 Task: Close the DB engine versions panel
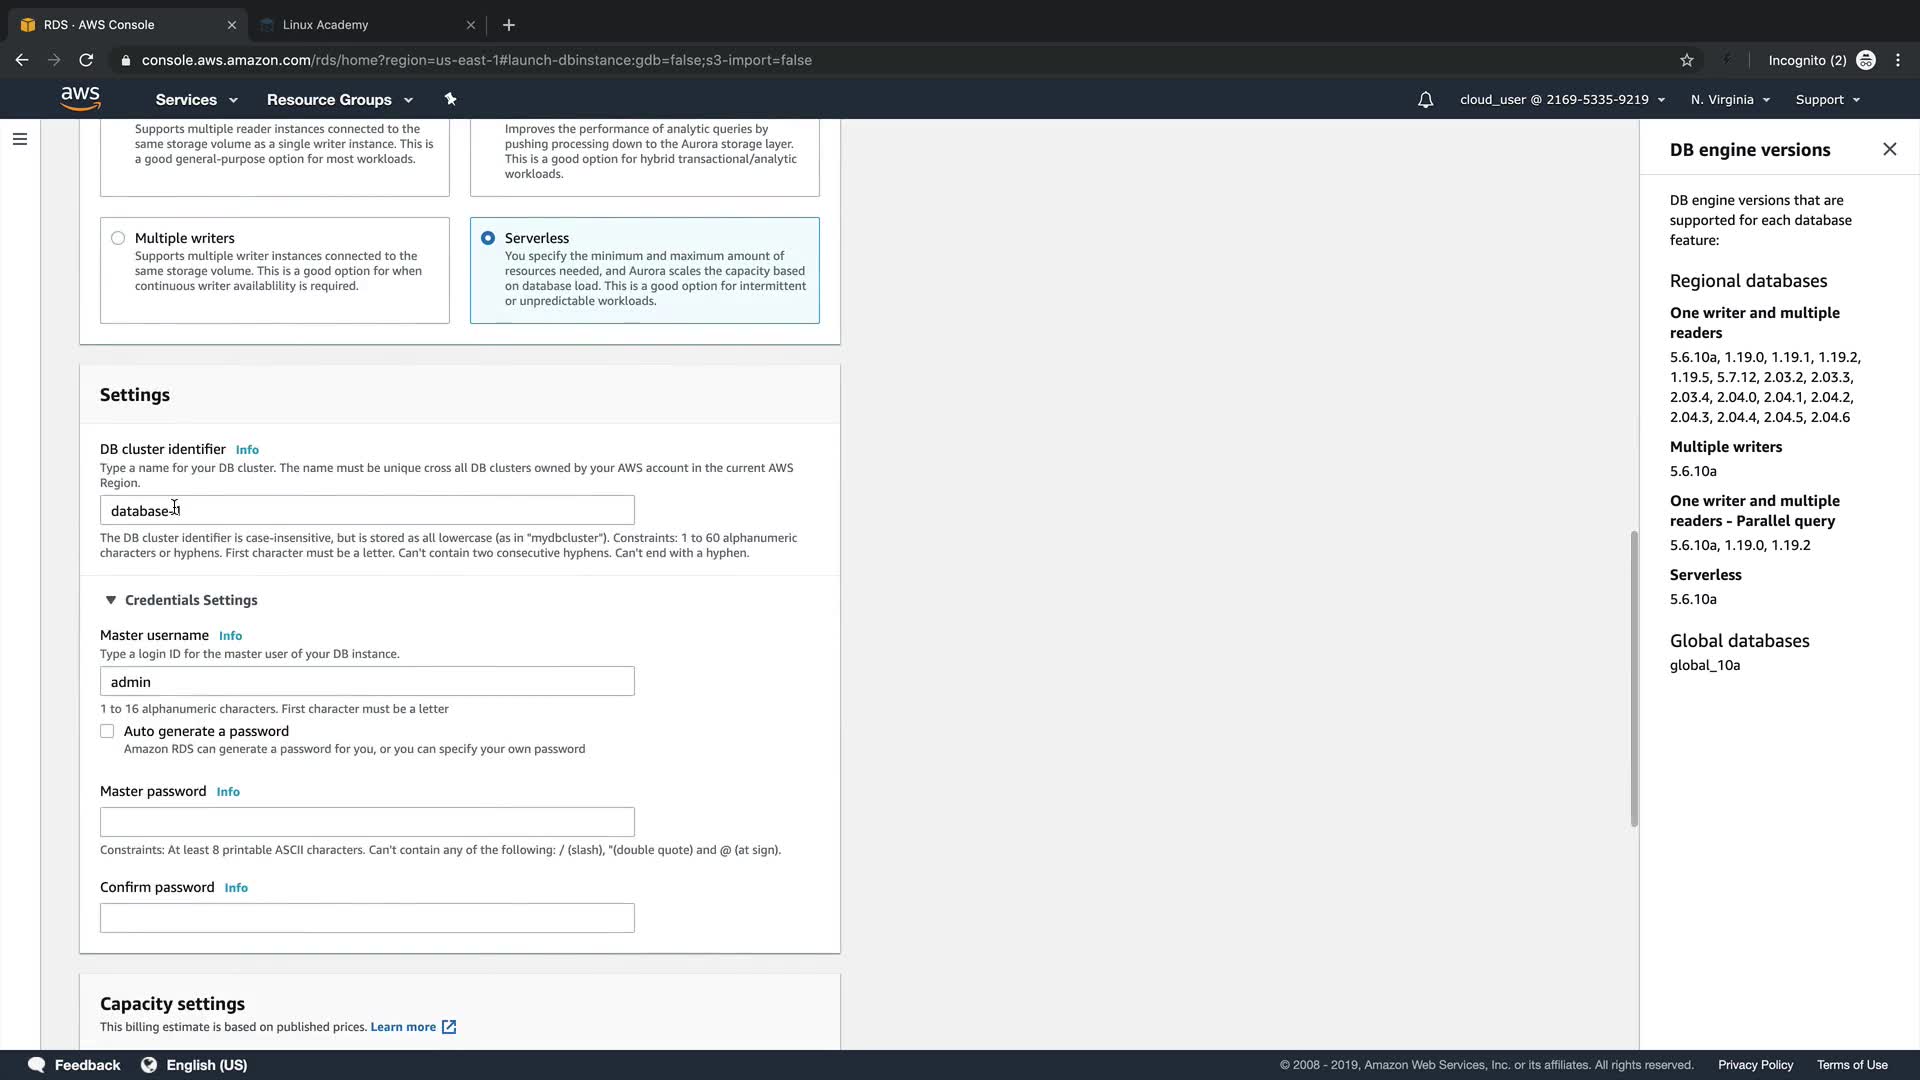pos(1889,149)
